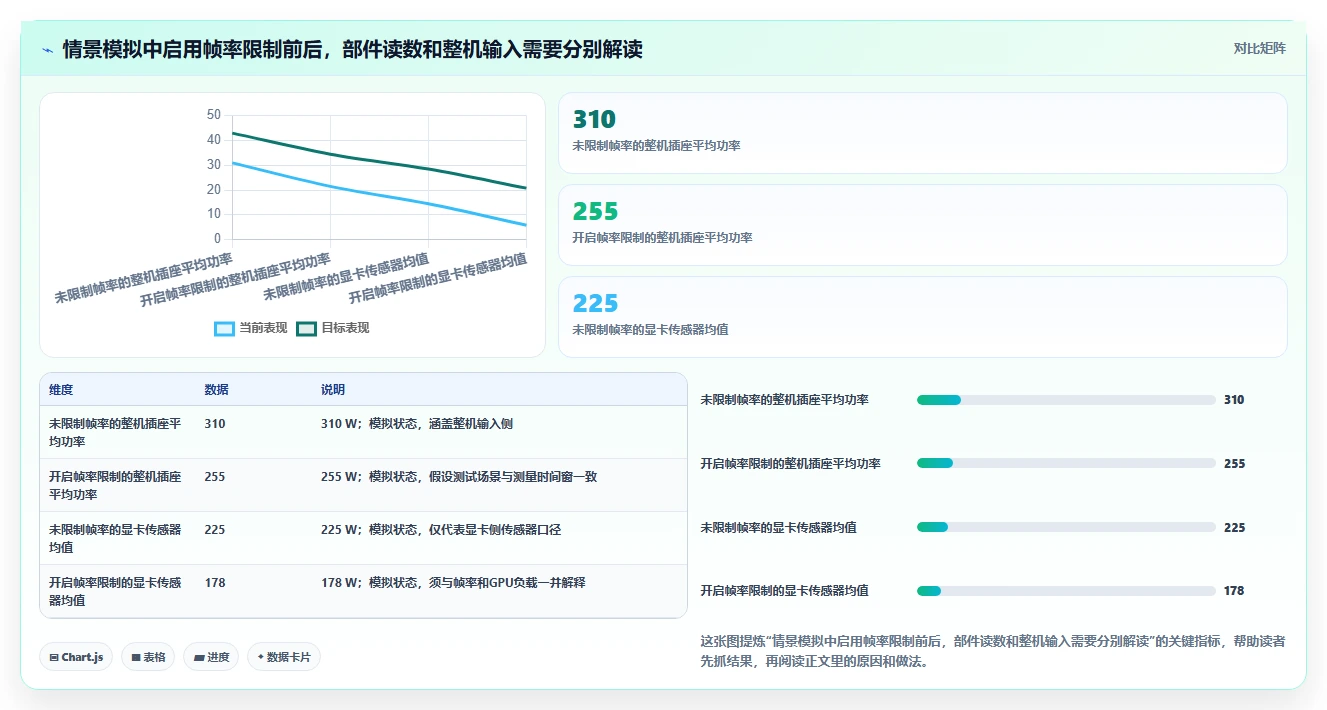Click the 310 metric card value
1327x710 pixels.
[x=594, y=120]
